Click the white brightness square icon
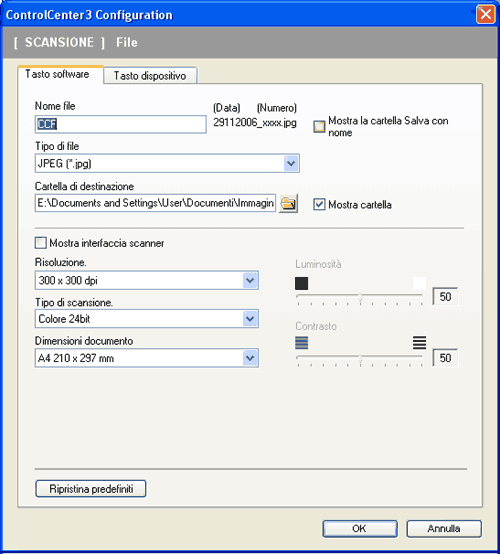500x554 pixels. coord(419,283)
